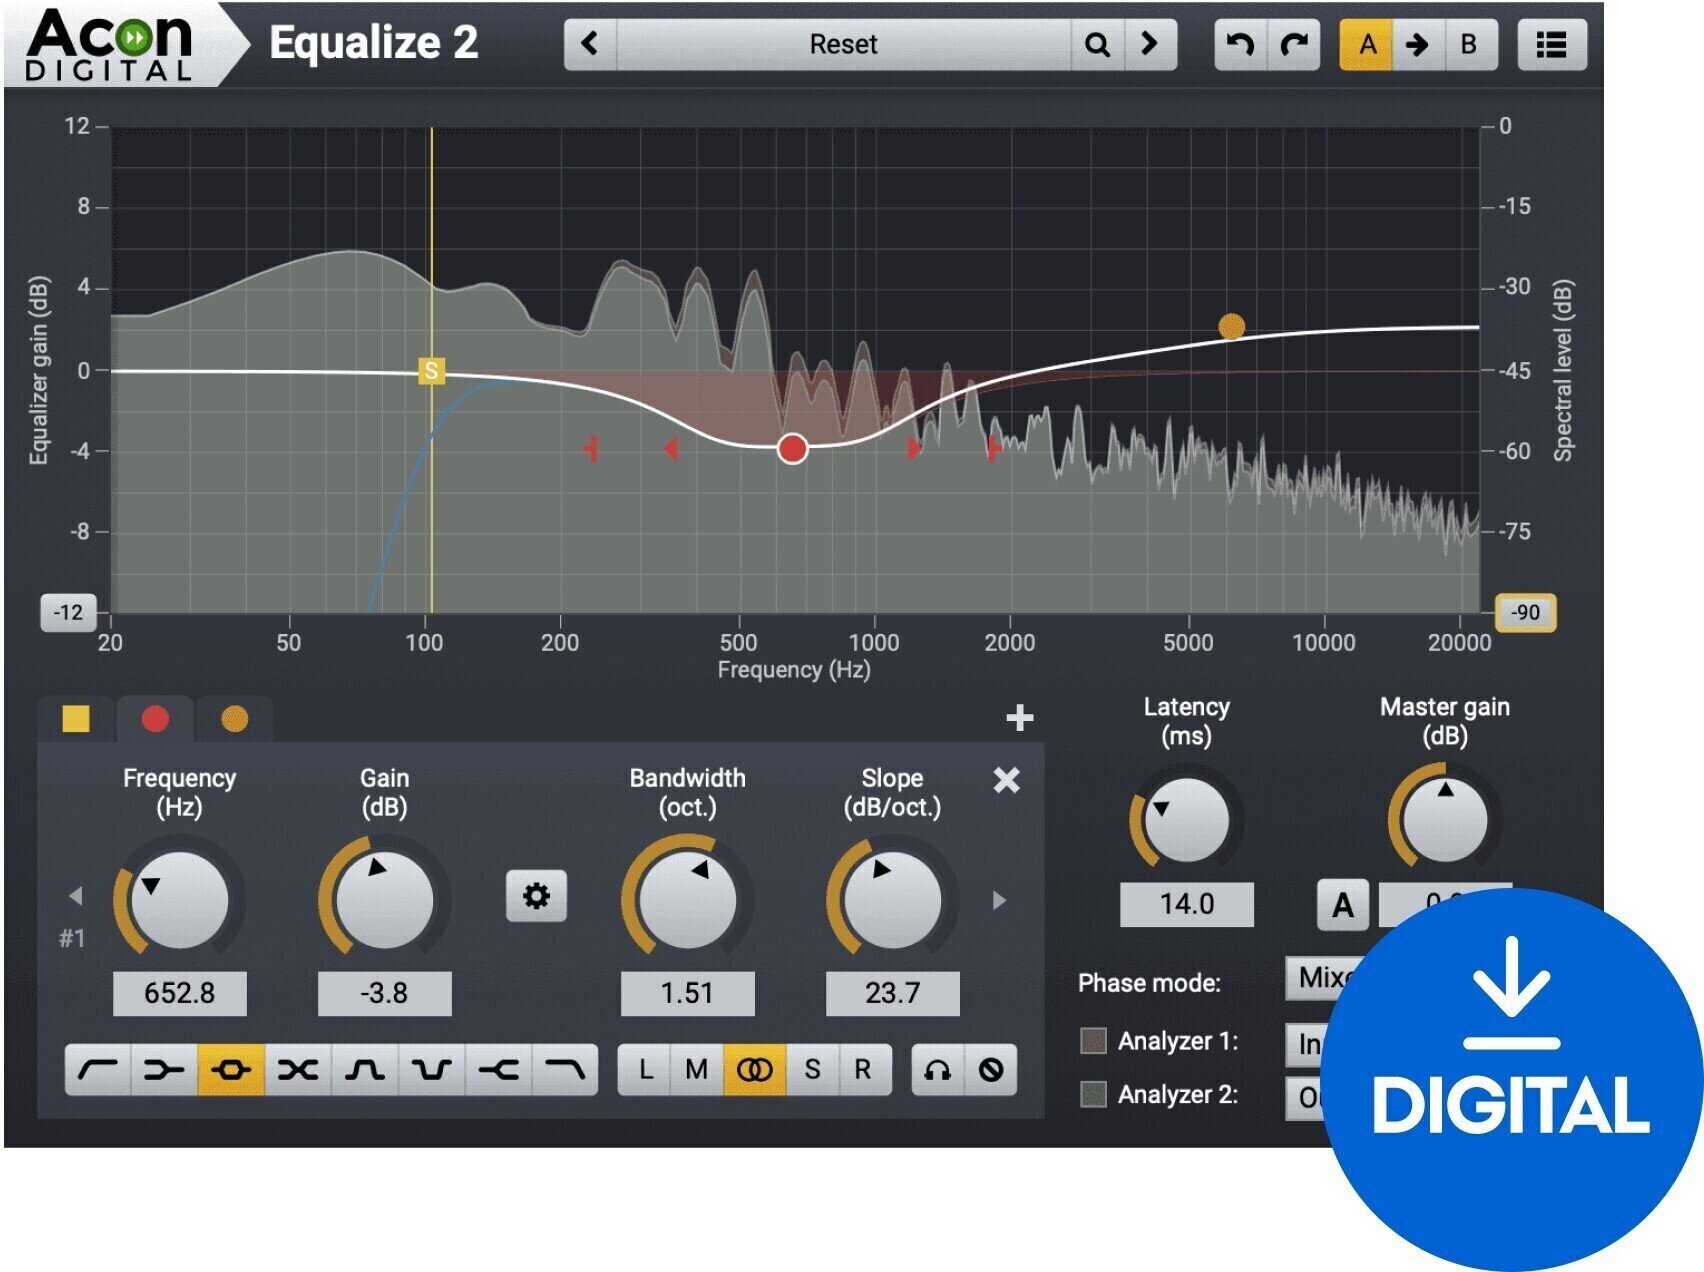Add a new band with the plus button
Viewport: 1704px width, 1272px height.
1021,718
